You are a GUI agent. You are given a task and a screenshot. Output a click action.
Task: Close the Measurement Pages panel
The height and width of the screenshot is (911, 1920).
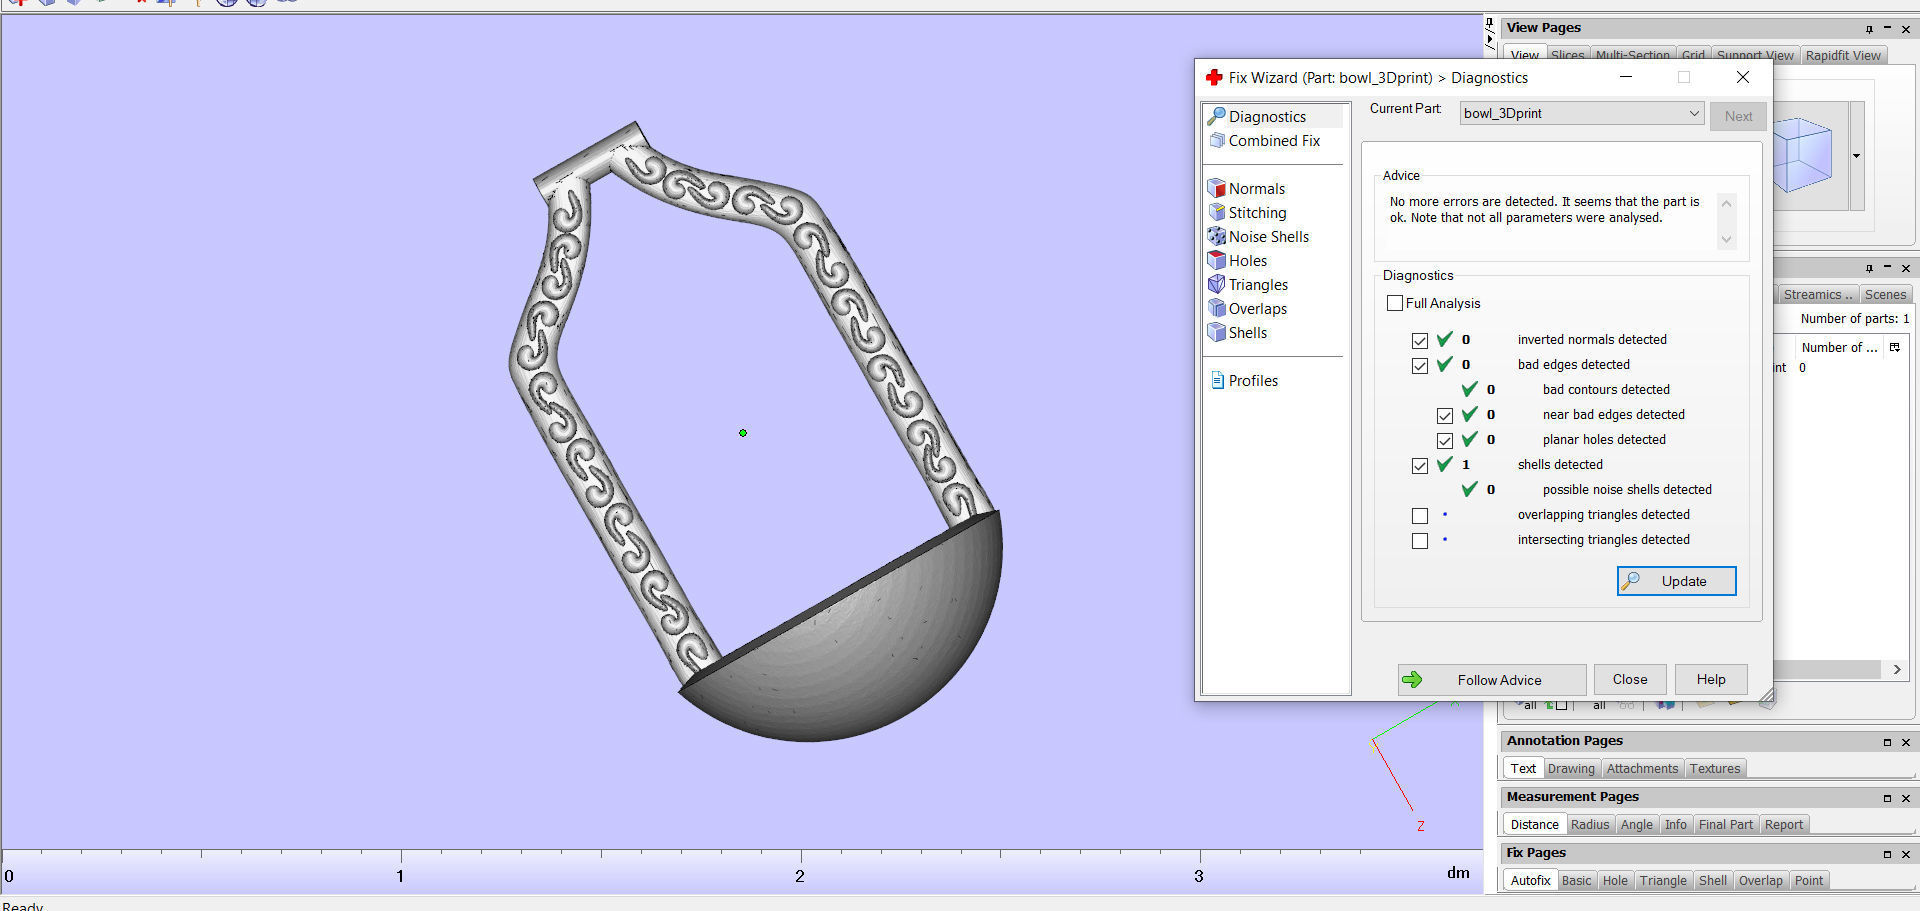[1906, 798]
